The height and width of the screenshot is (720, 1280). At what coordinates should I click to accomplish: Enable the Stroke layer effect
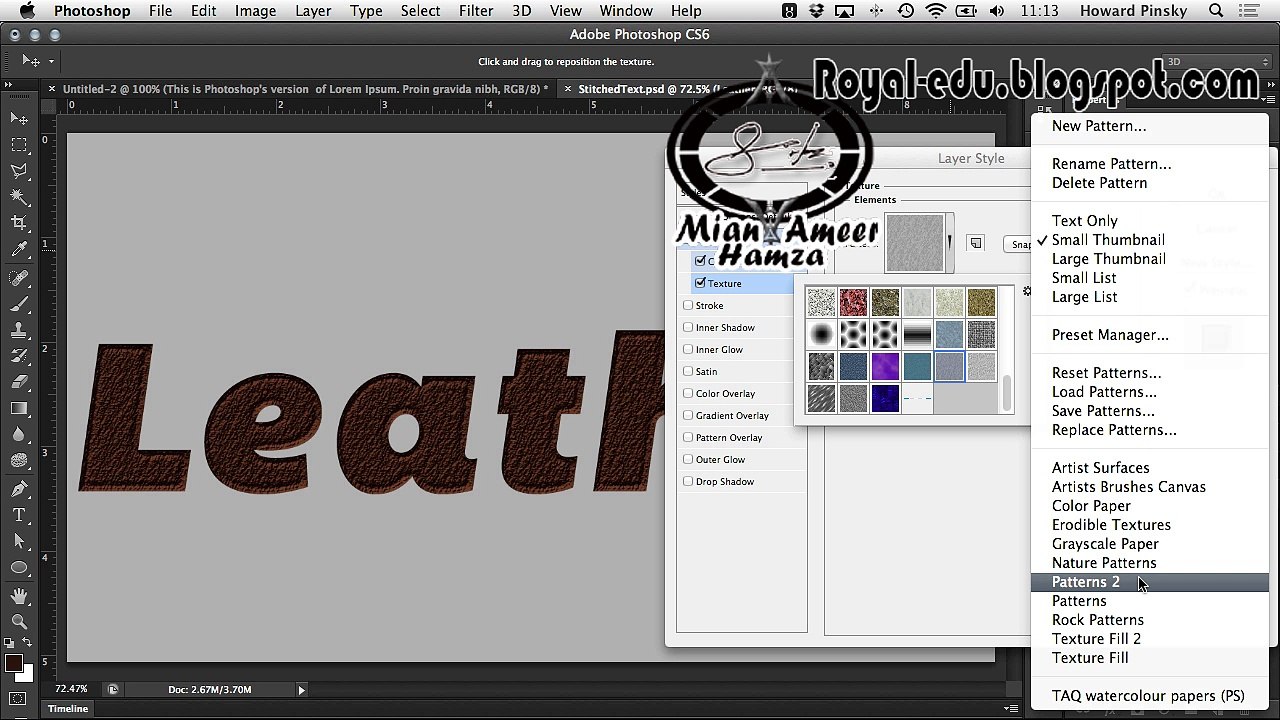pos(688,305)
